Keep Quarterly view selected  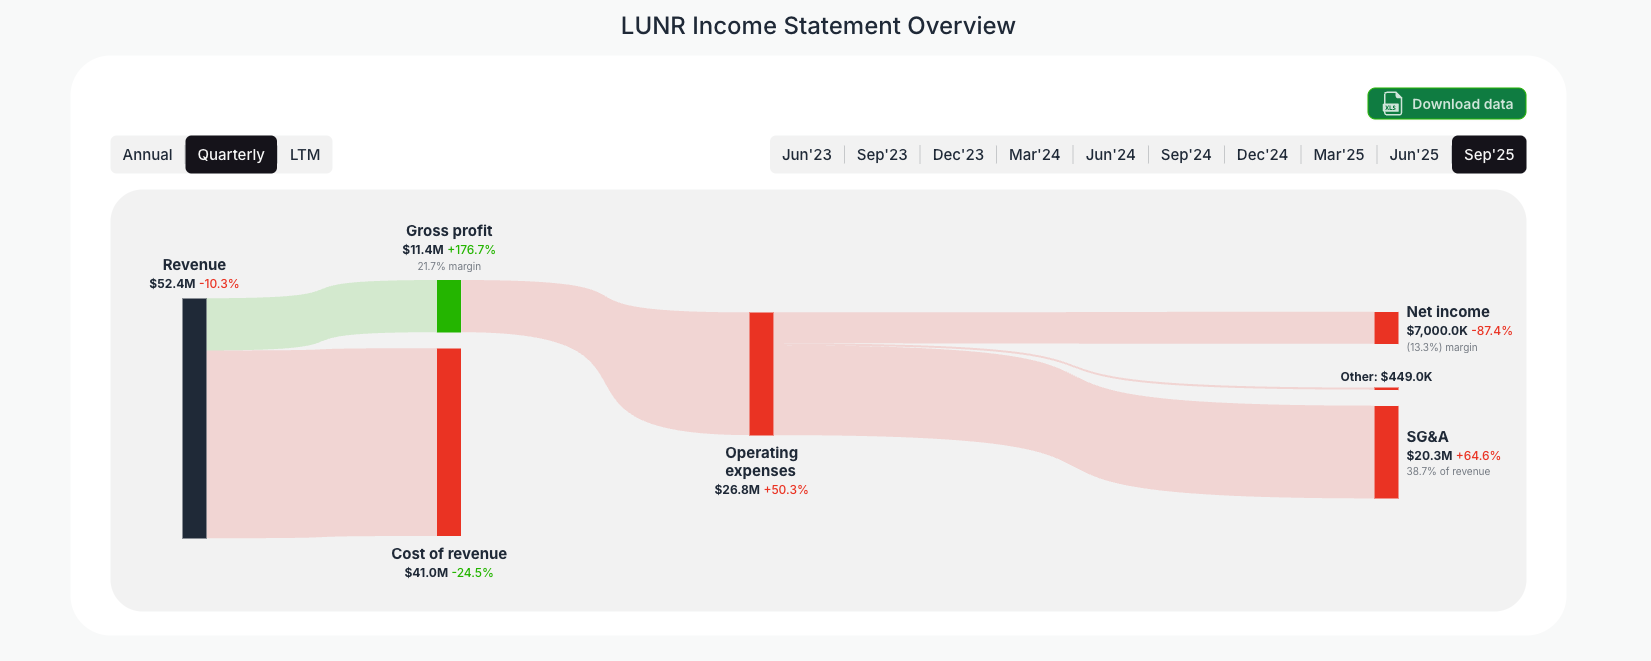point(231,154)
